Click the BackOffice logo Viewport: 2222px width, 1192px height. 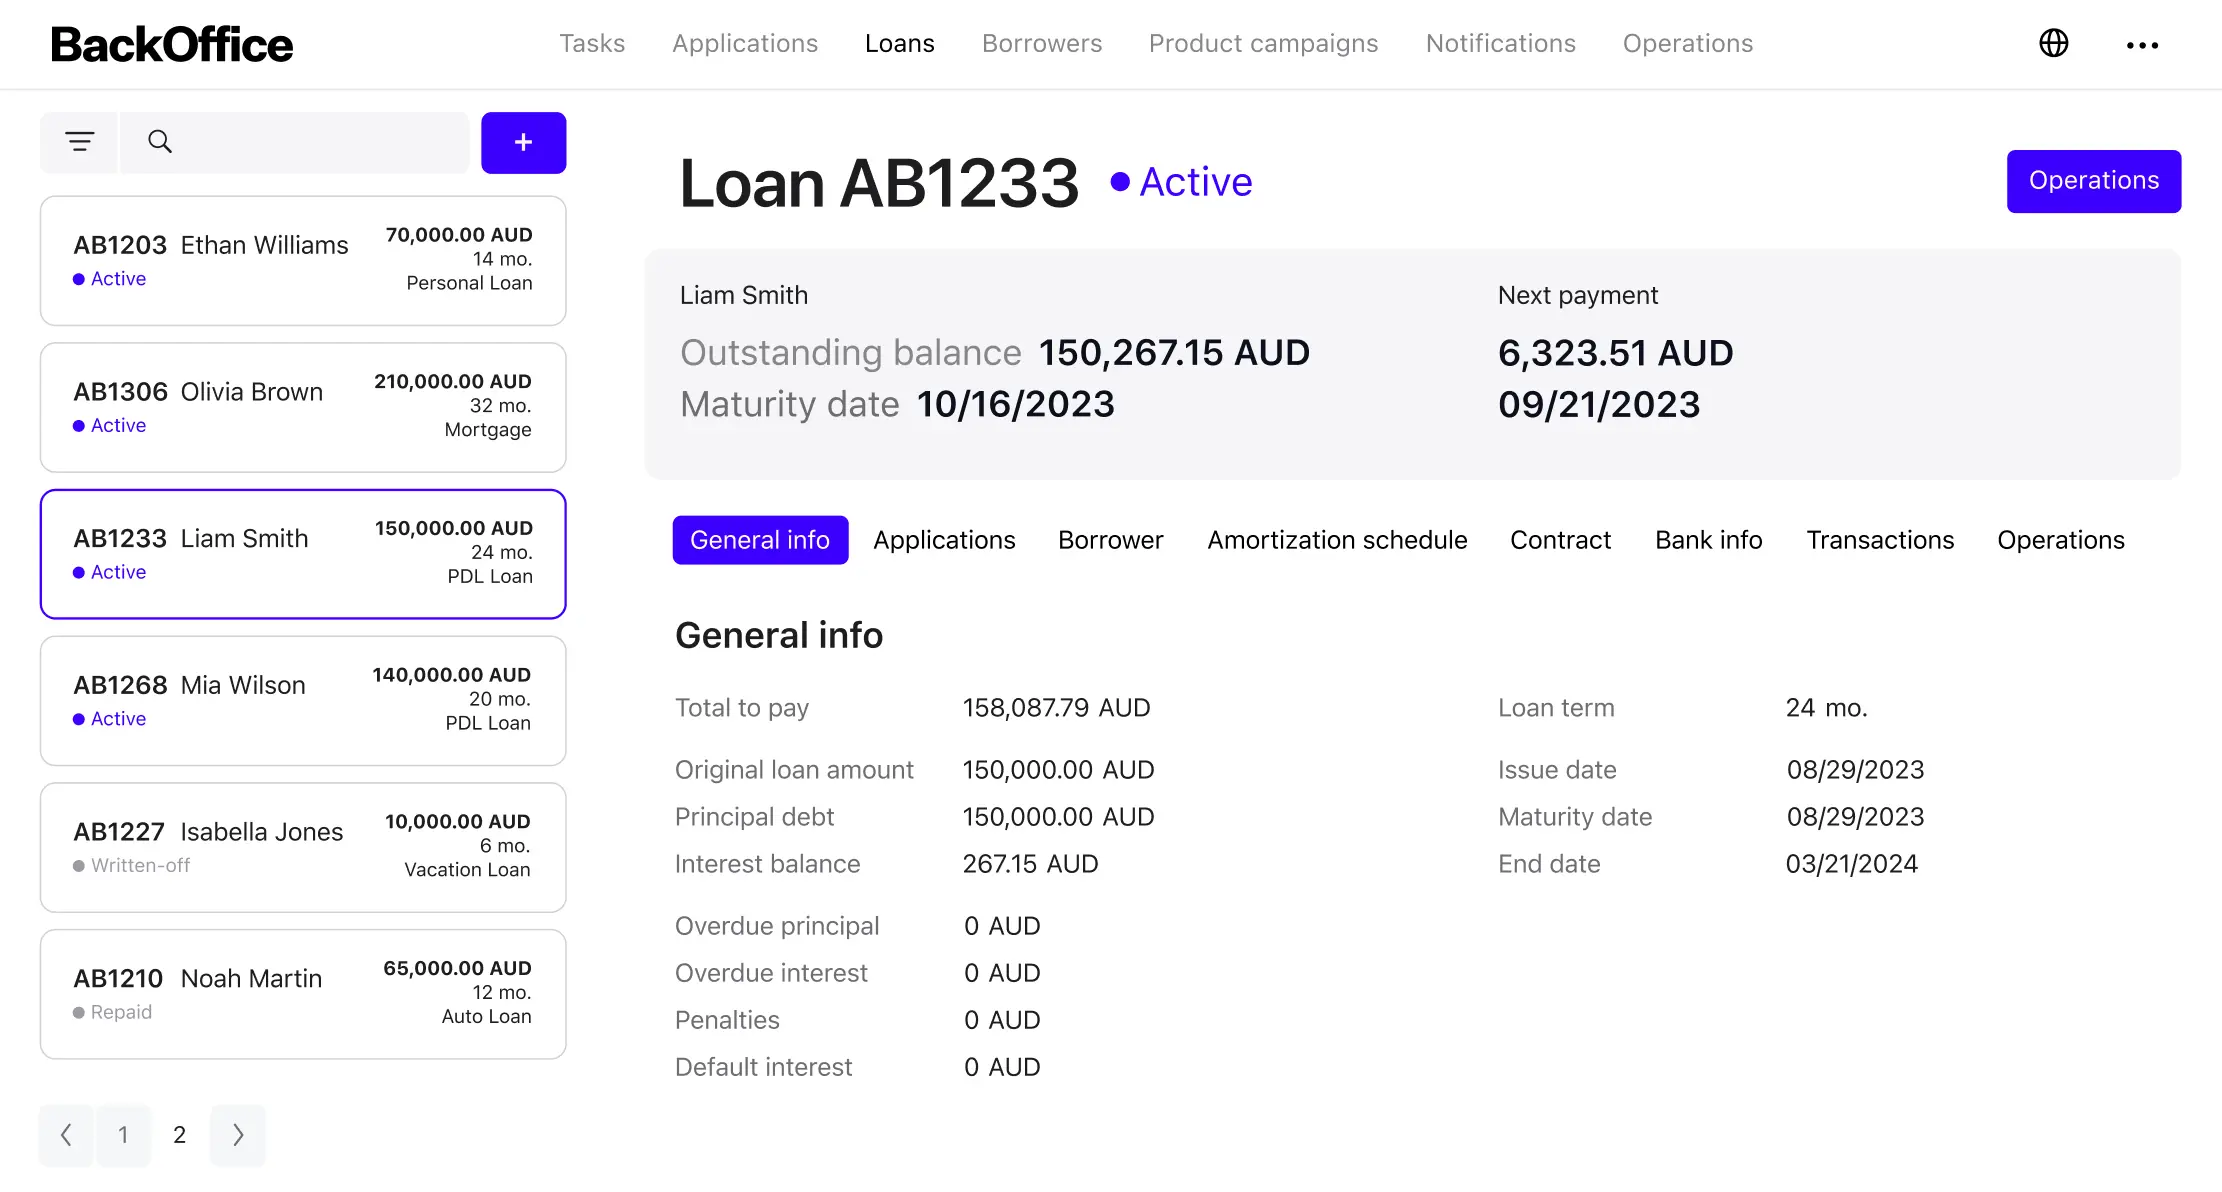point(171,44)
